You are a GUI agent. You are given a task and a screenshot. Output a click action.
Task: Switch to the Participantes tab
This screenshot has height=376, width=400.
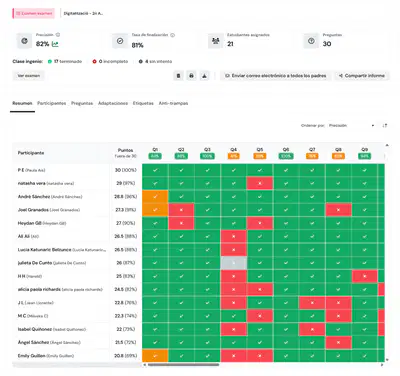click(52, 103)
